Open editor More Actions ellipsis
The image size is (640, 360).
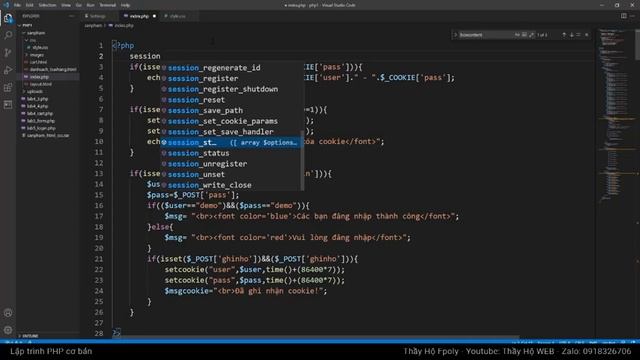(x=633, y=16)
